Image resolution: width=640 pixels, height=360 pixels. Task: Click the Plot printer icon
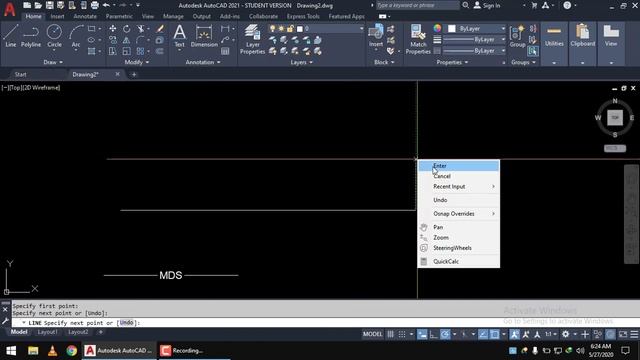point(95,5)
